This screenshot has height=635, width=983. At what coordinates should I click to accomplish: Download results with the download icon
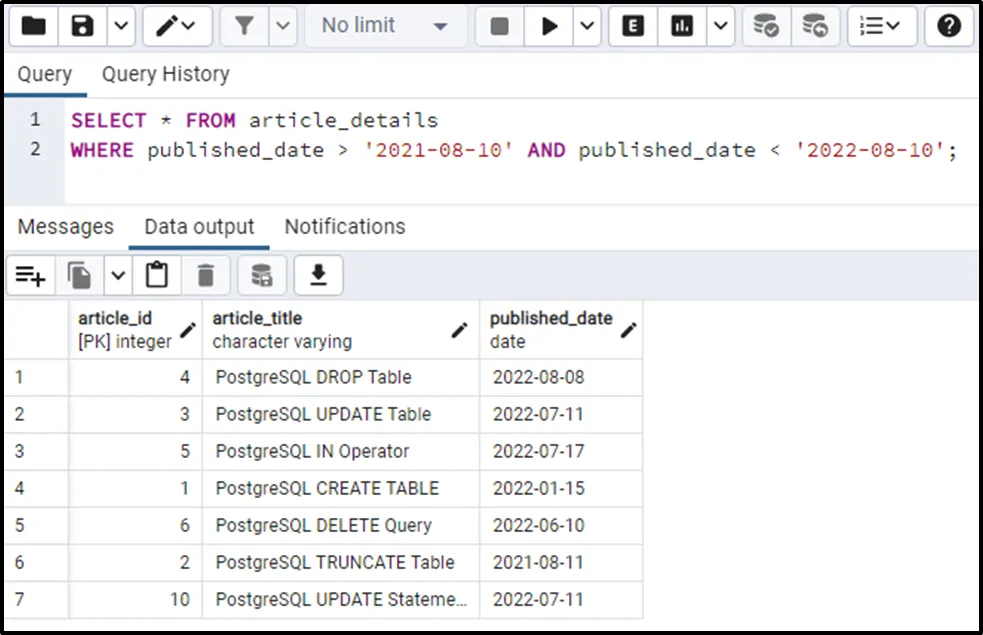[x=318, y=275]
